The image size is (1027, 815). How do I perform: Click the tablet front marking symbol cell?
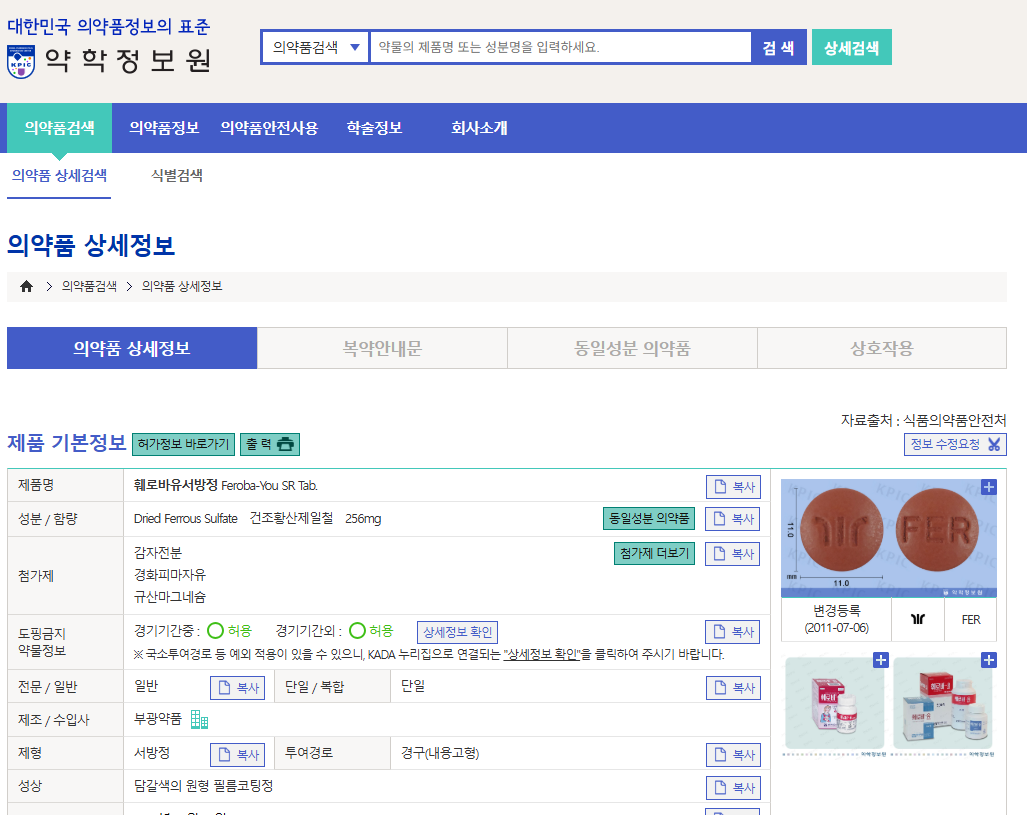coord(918,619)
